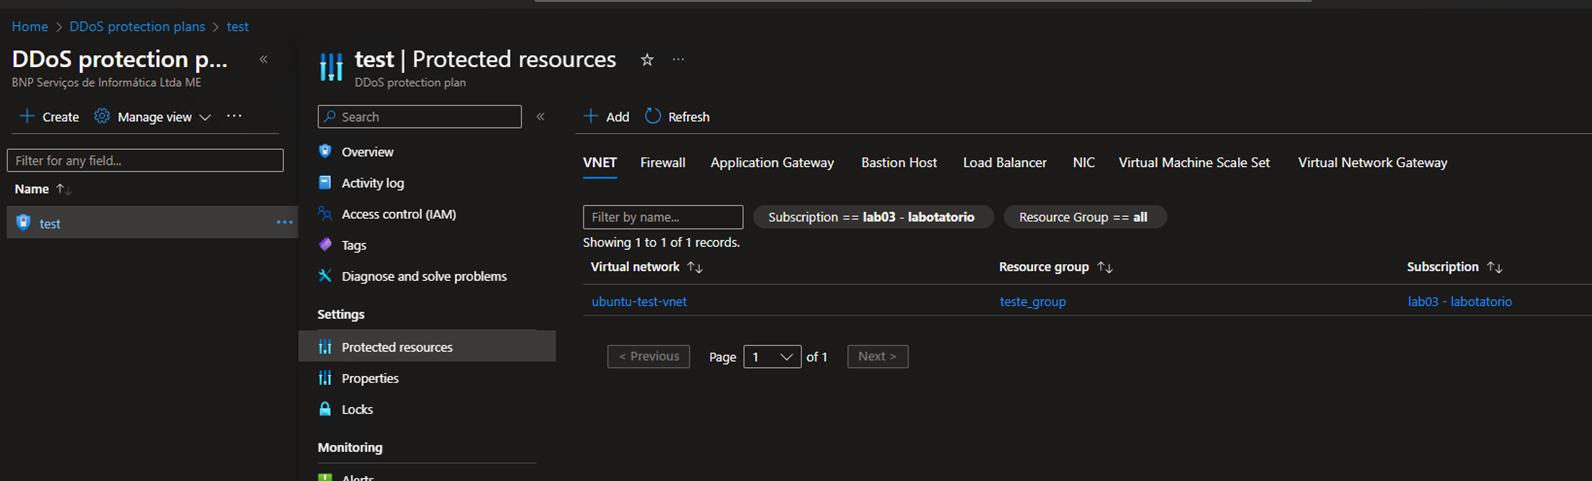The height and width of the screenshot is (481, 1592).
Task: Switch to Virtual Machine Scale Set tab
Action: coord(1194,162)
